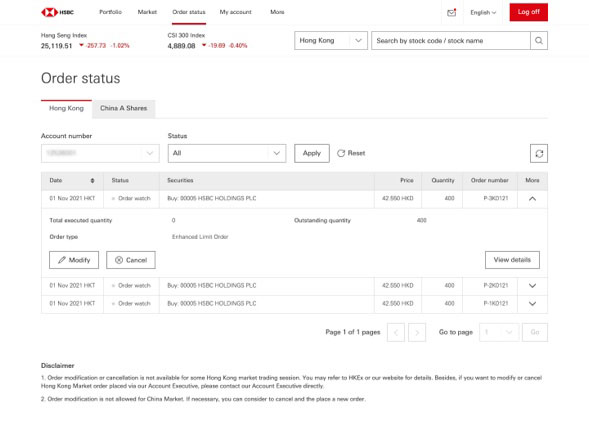
Task: Click order number P-3KD121
Action: tap(496, 198)
